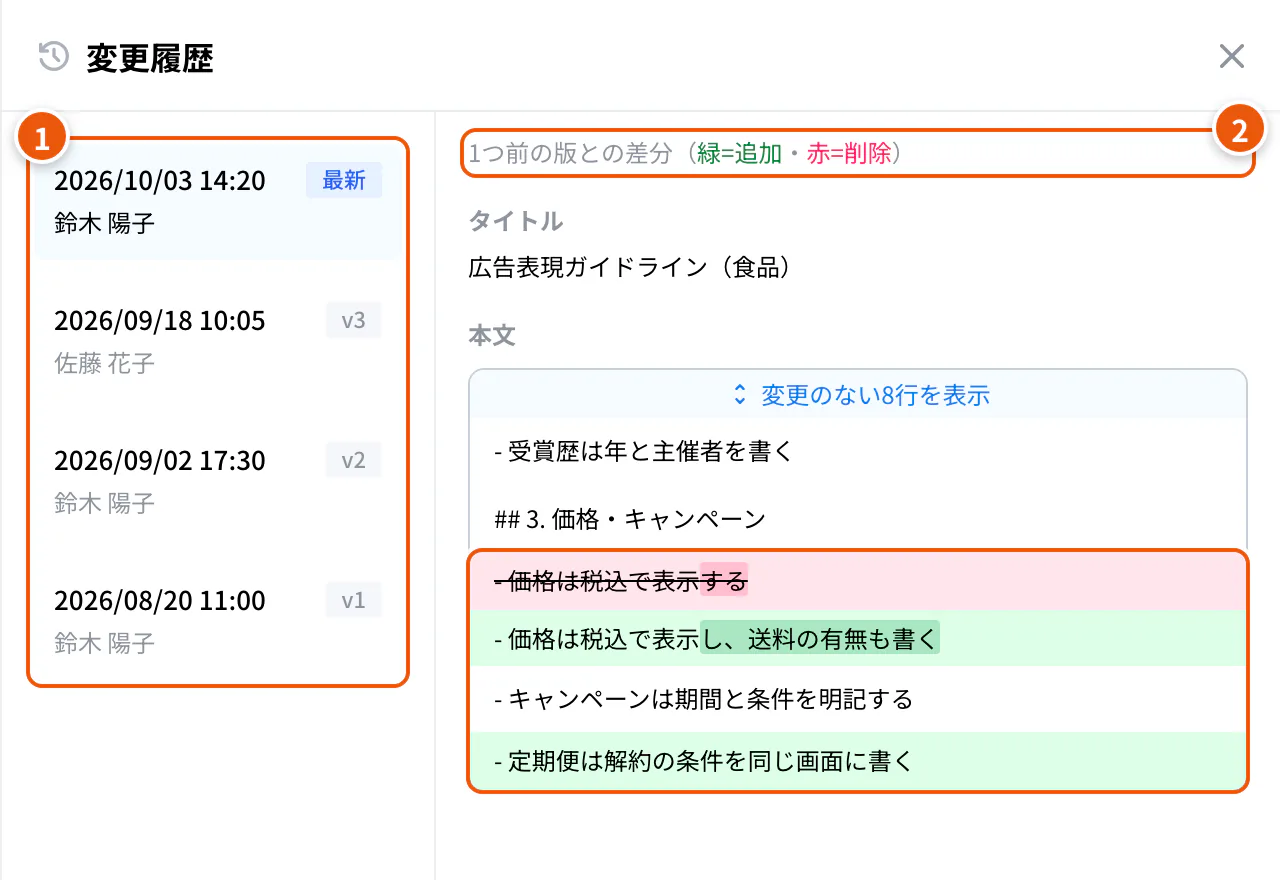Open version v1 from 2026/08/20 11:00
The height and width of the screenshot is (880, 1280).
[218, 620]
